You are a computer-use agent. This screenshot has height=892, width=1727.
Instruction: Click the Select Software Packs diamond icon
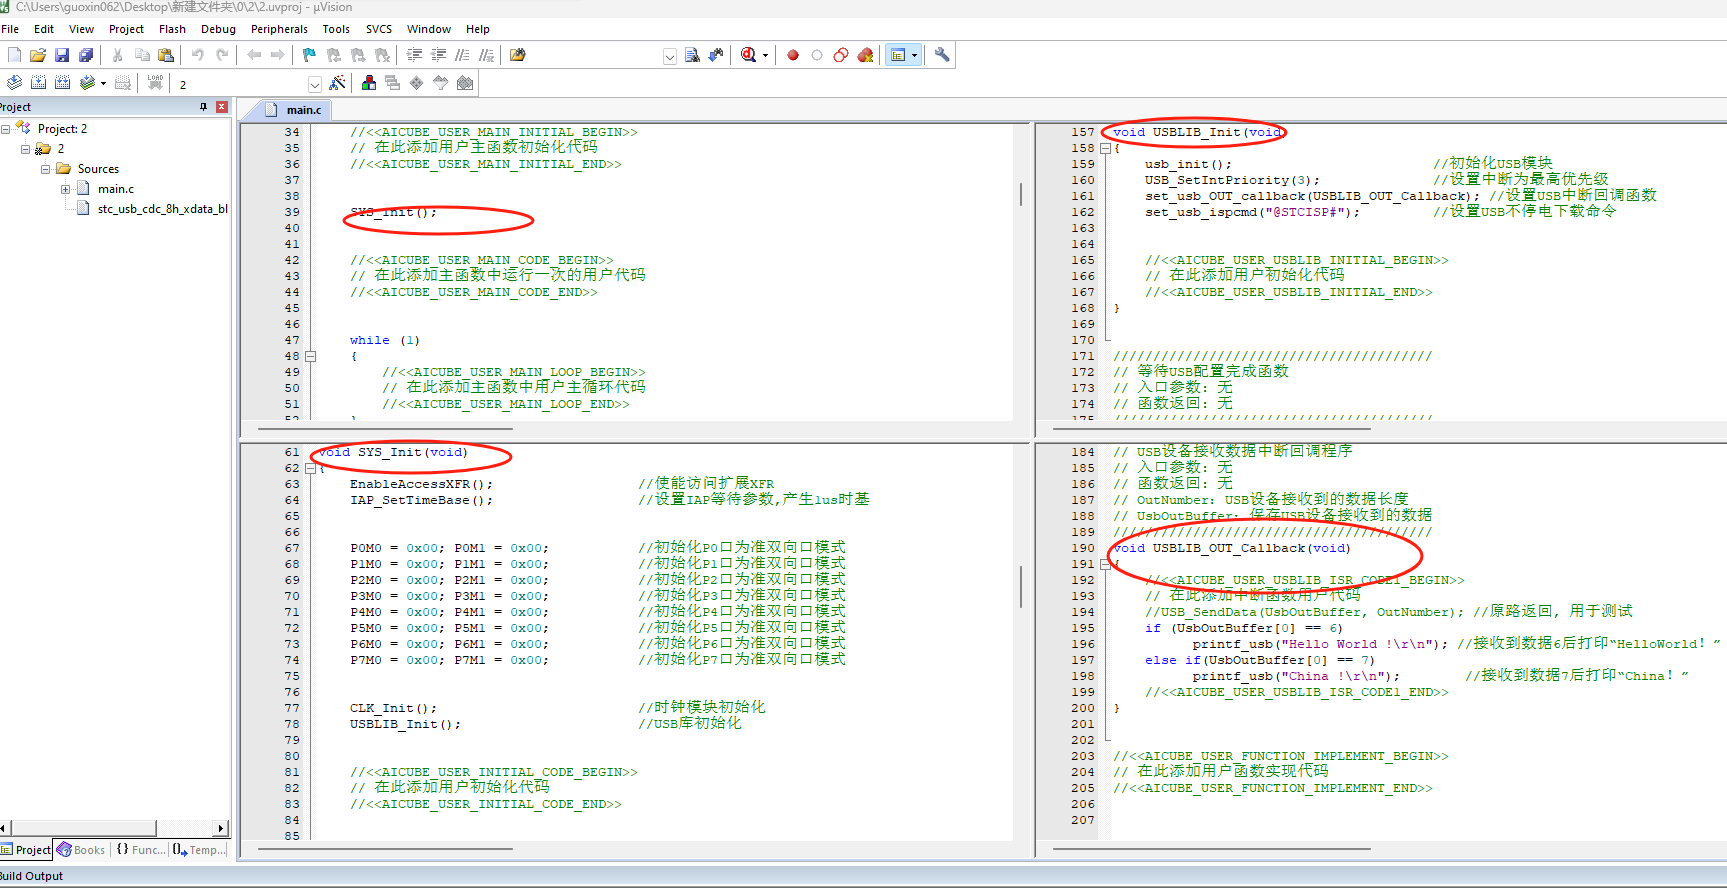pyautogui.click(x=417, y=83)
